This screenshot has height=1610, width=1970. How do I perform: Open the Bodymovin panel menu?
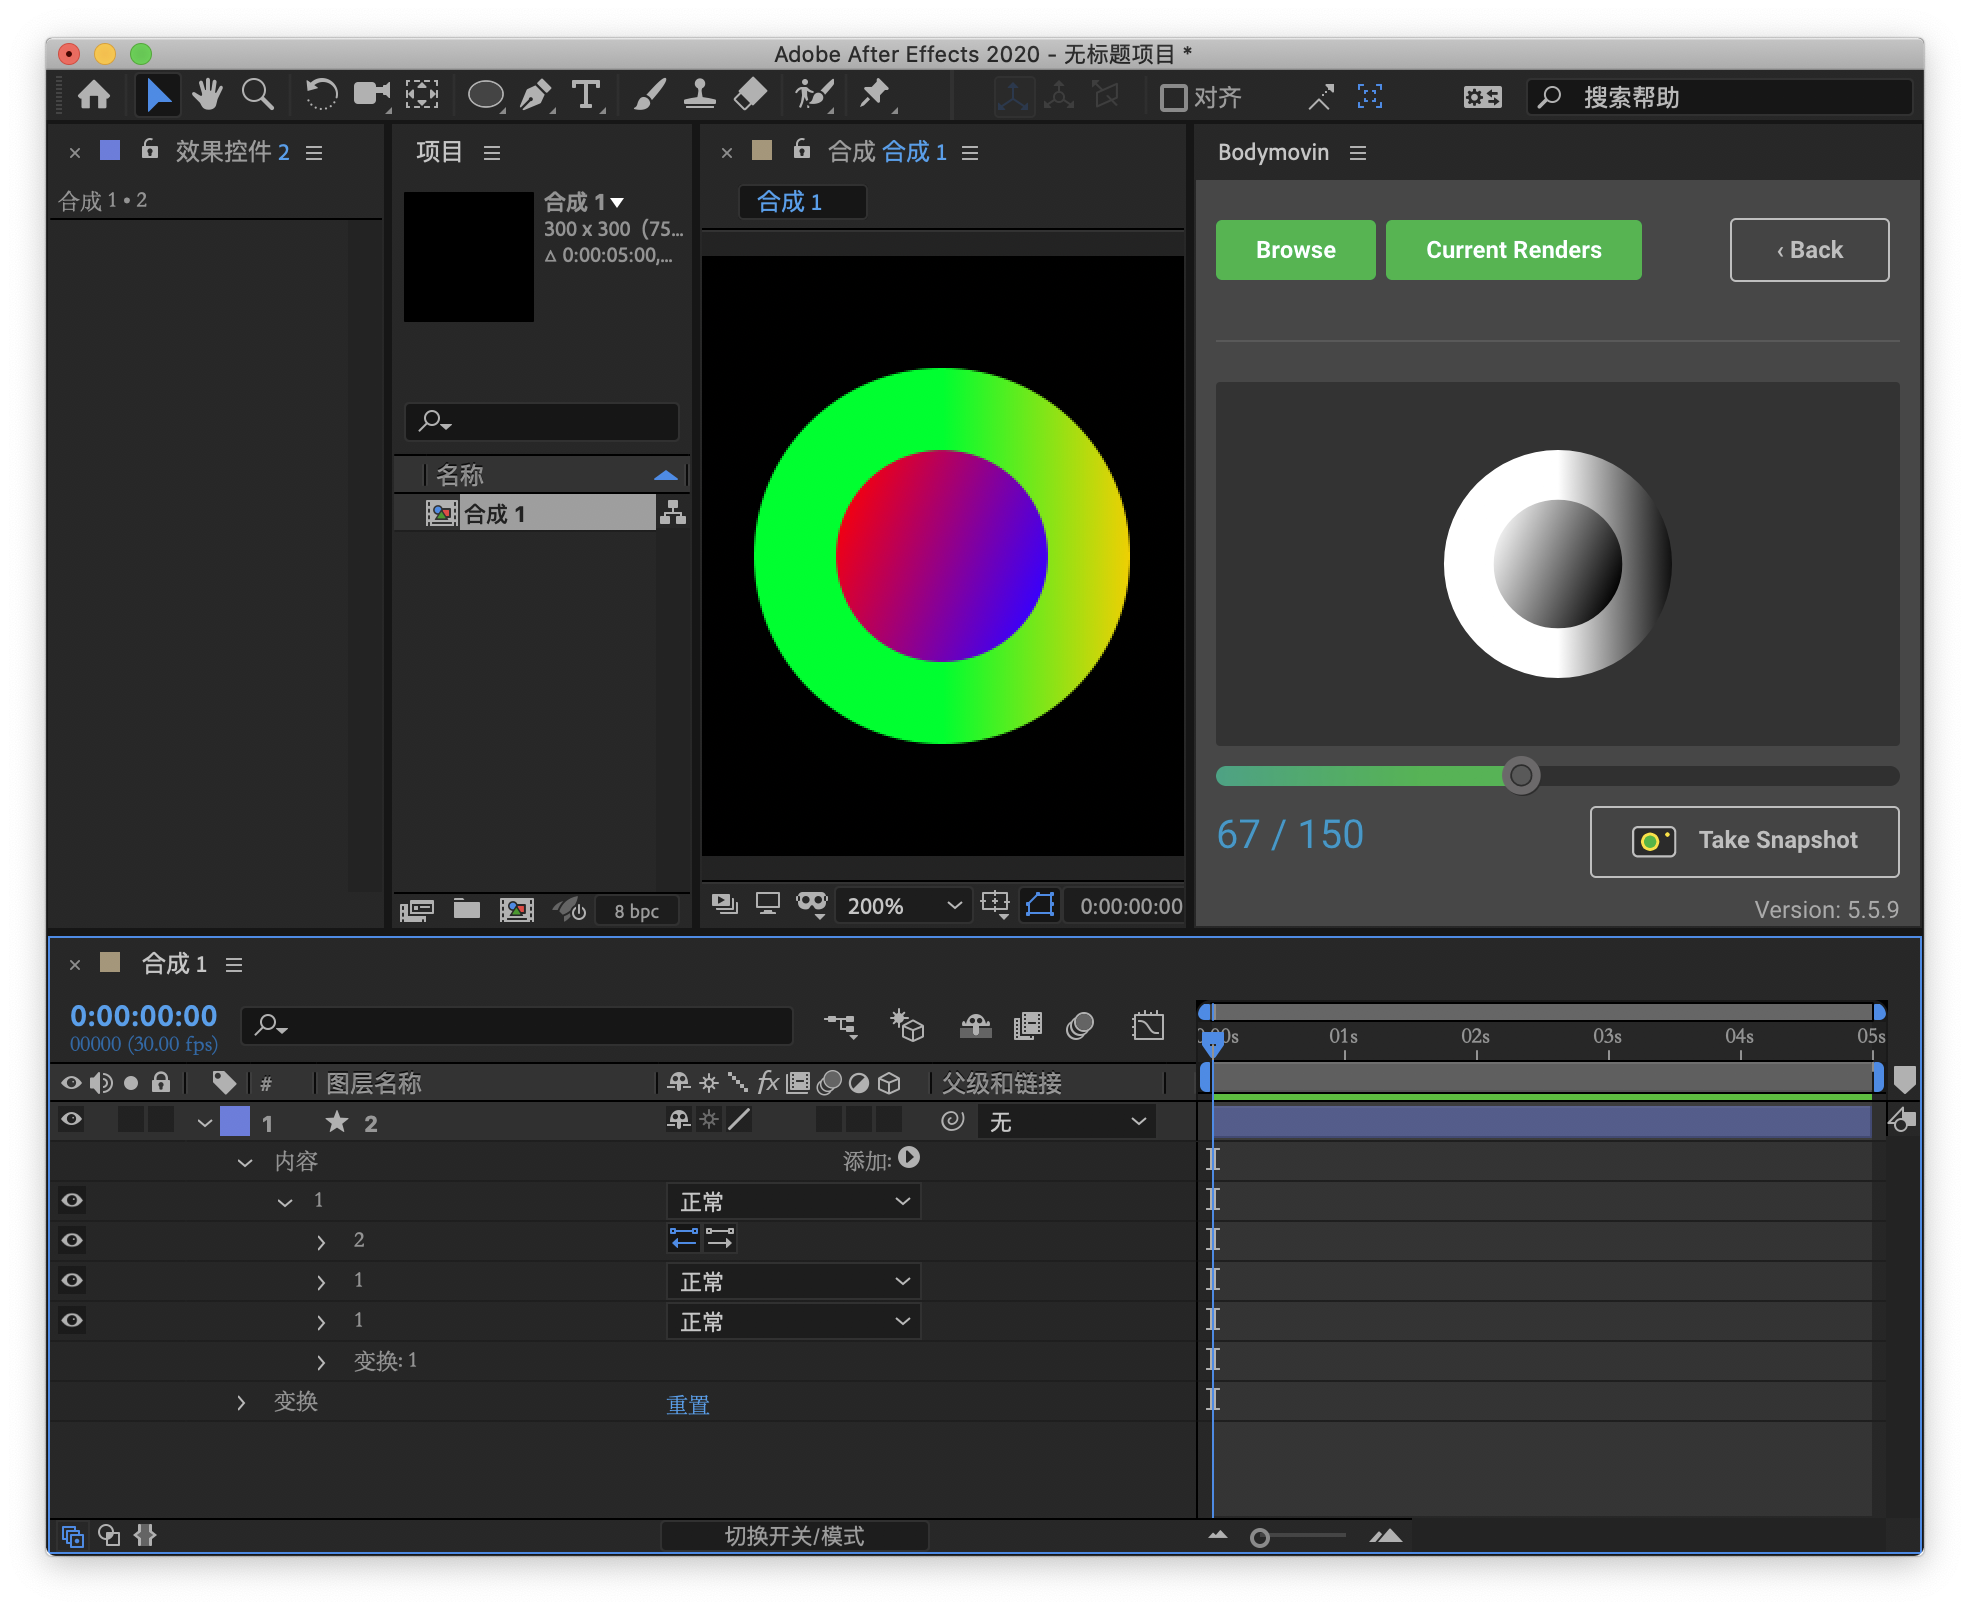coord(1357,152)
